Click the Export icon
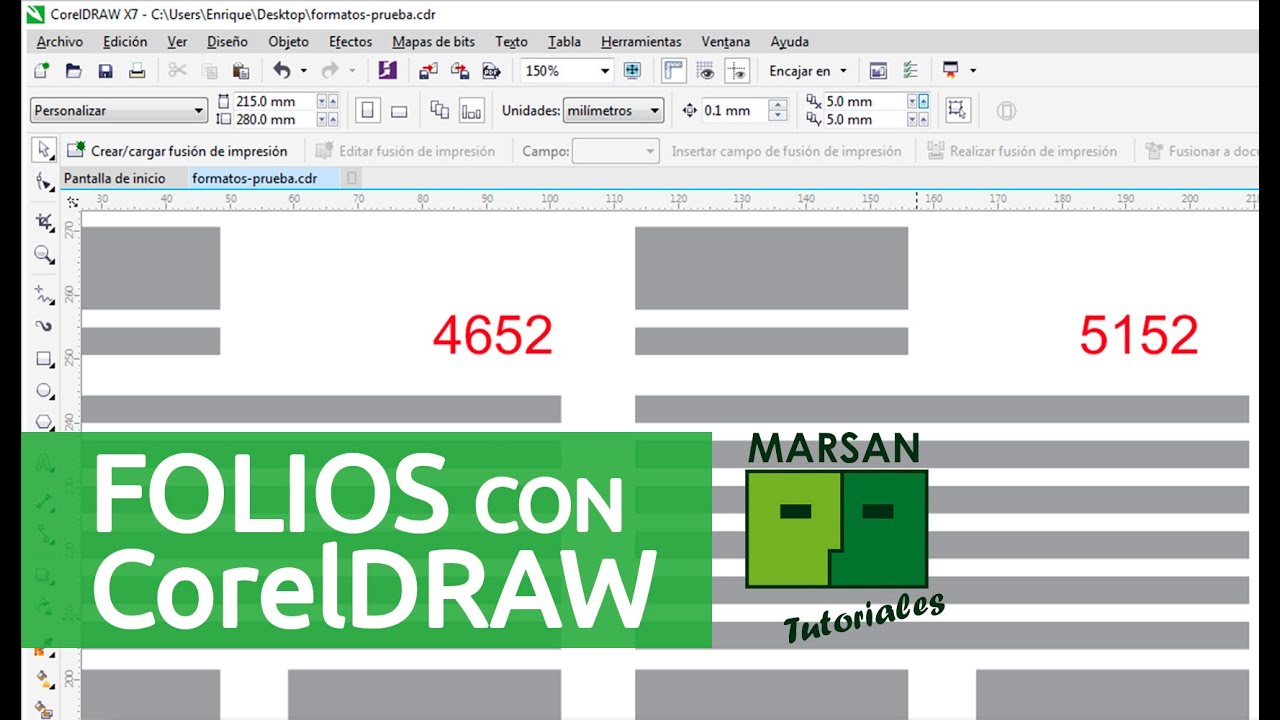1280x720 pixels. (460, 71)
